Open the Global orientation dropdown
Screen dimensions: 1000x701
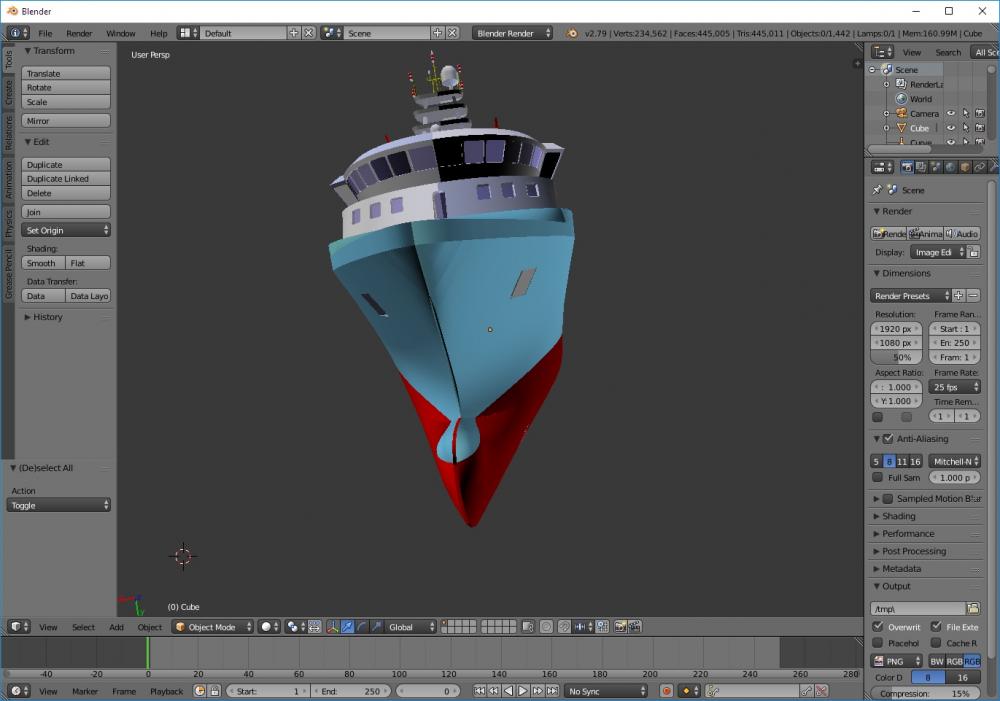[x=411, y=627]
